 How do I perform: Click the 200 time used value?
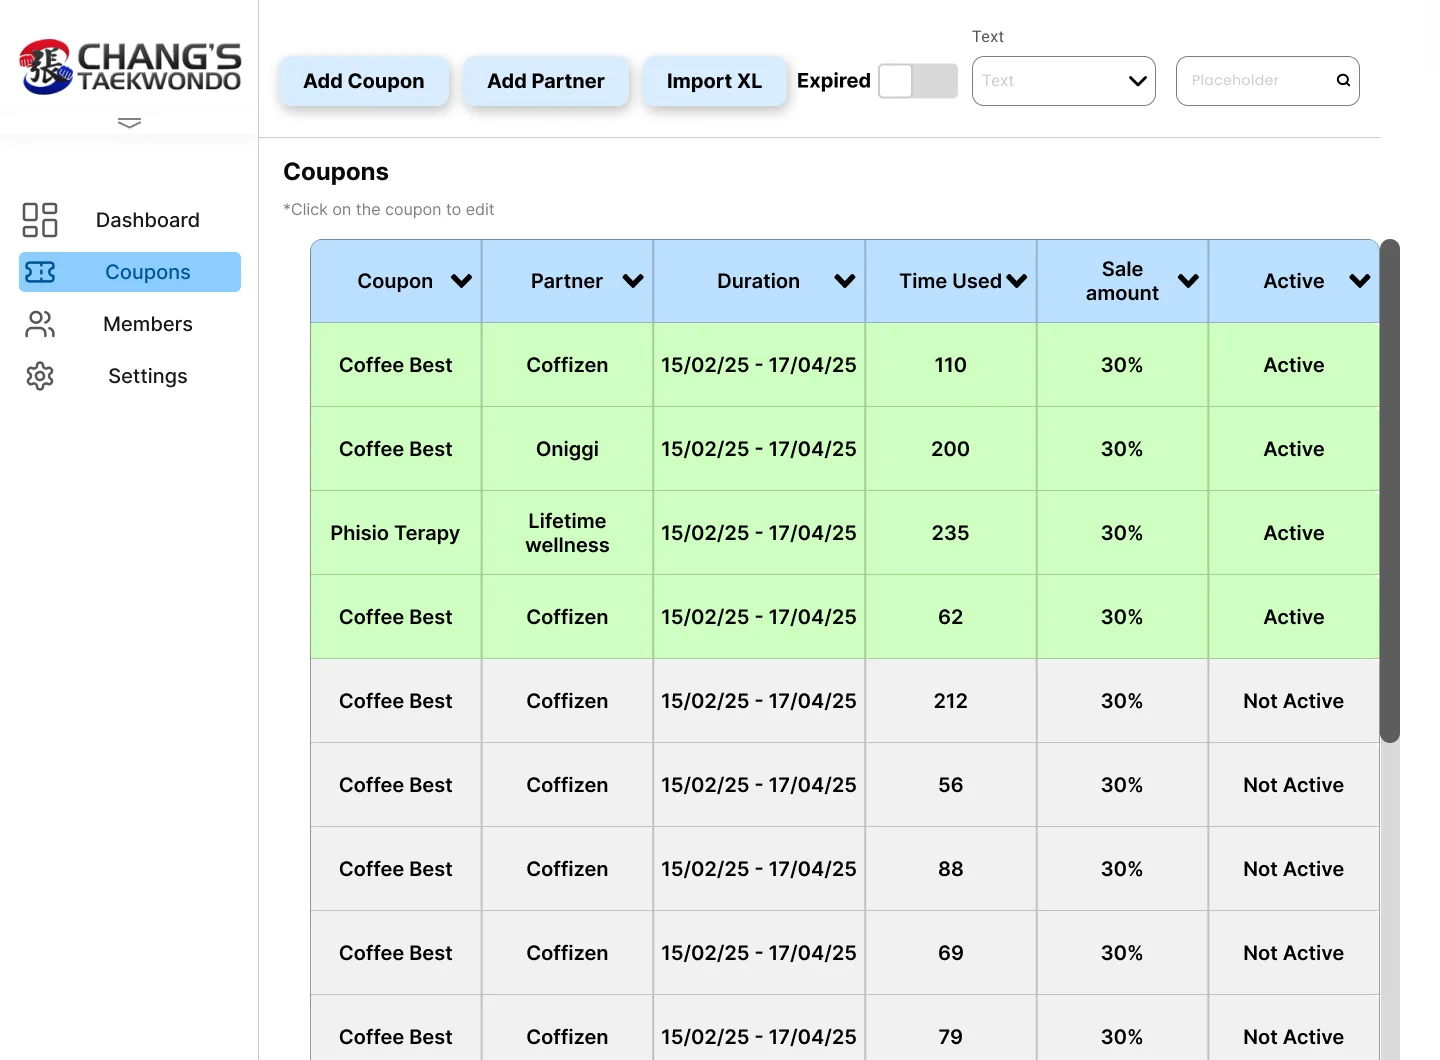951,449
